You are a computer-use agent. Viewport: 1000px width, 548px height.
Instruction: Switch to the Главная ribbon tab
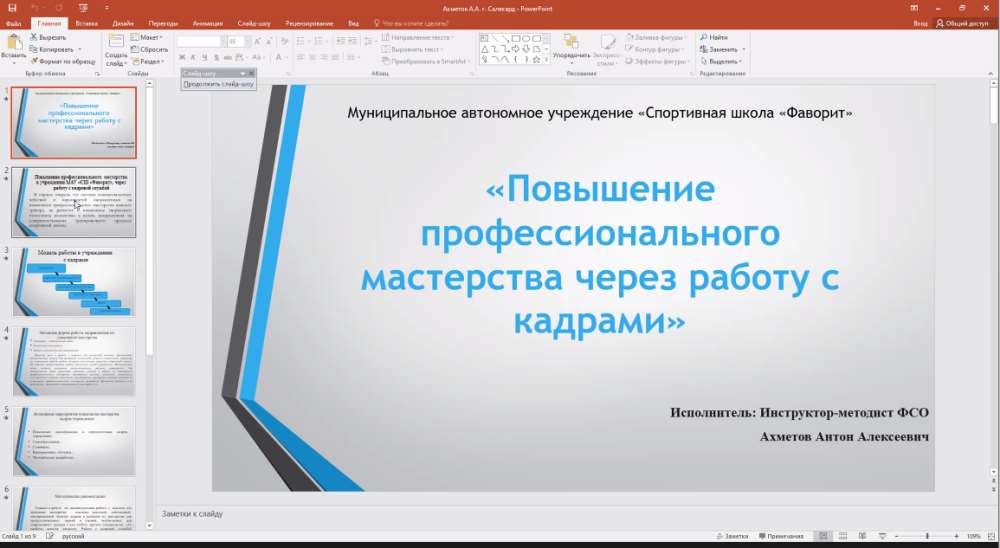click(49, 23)
